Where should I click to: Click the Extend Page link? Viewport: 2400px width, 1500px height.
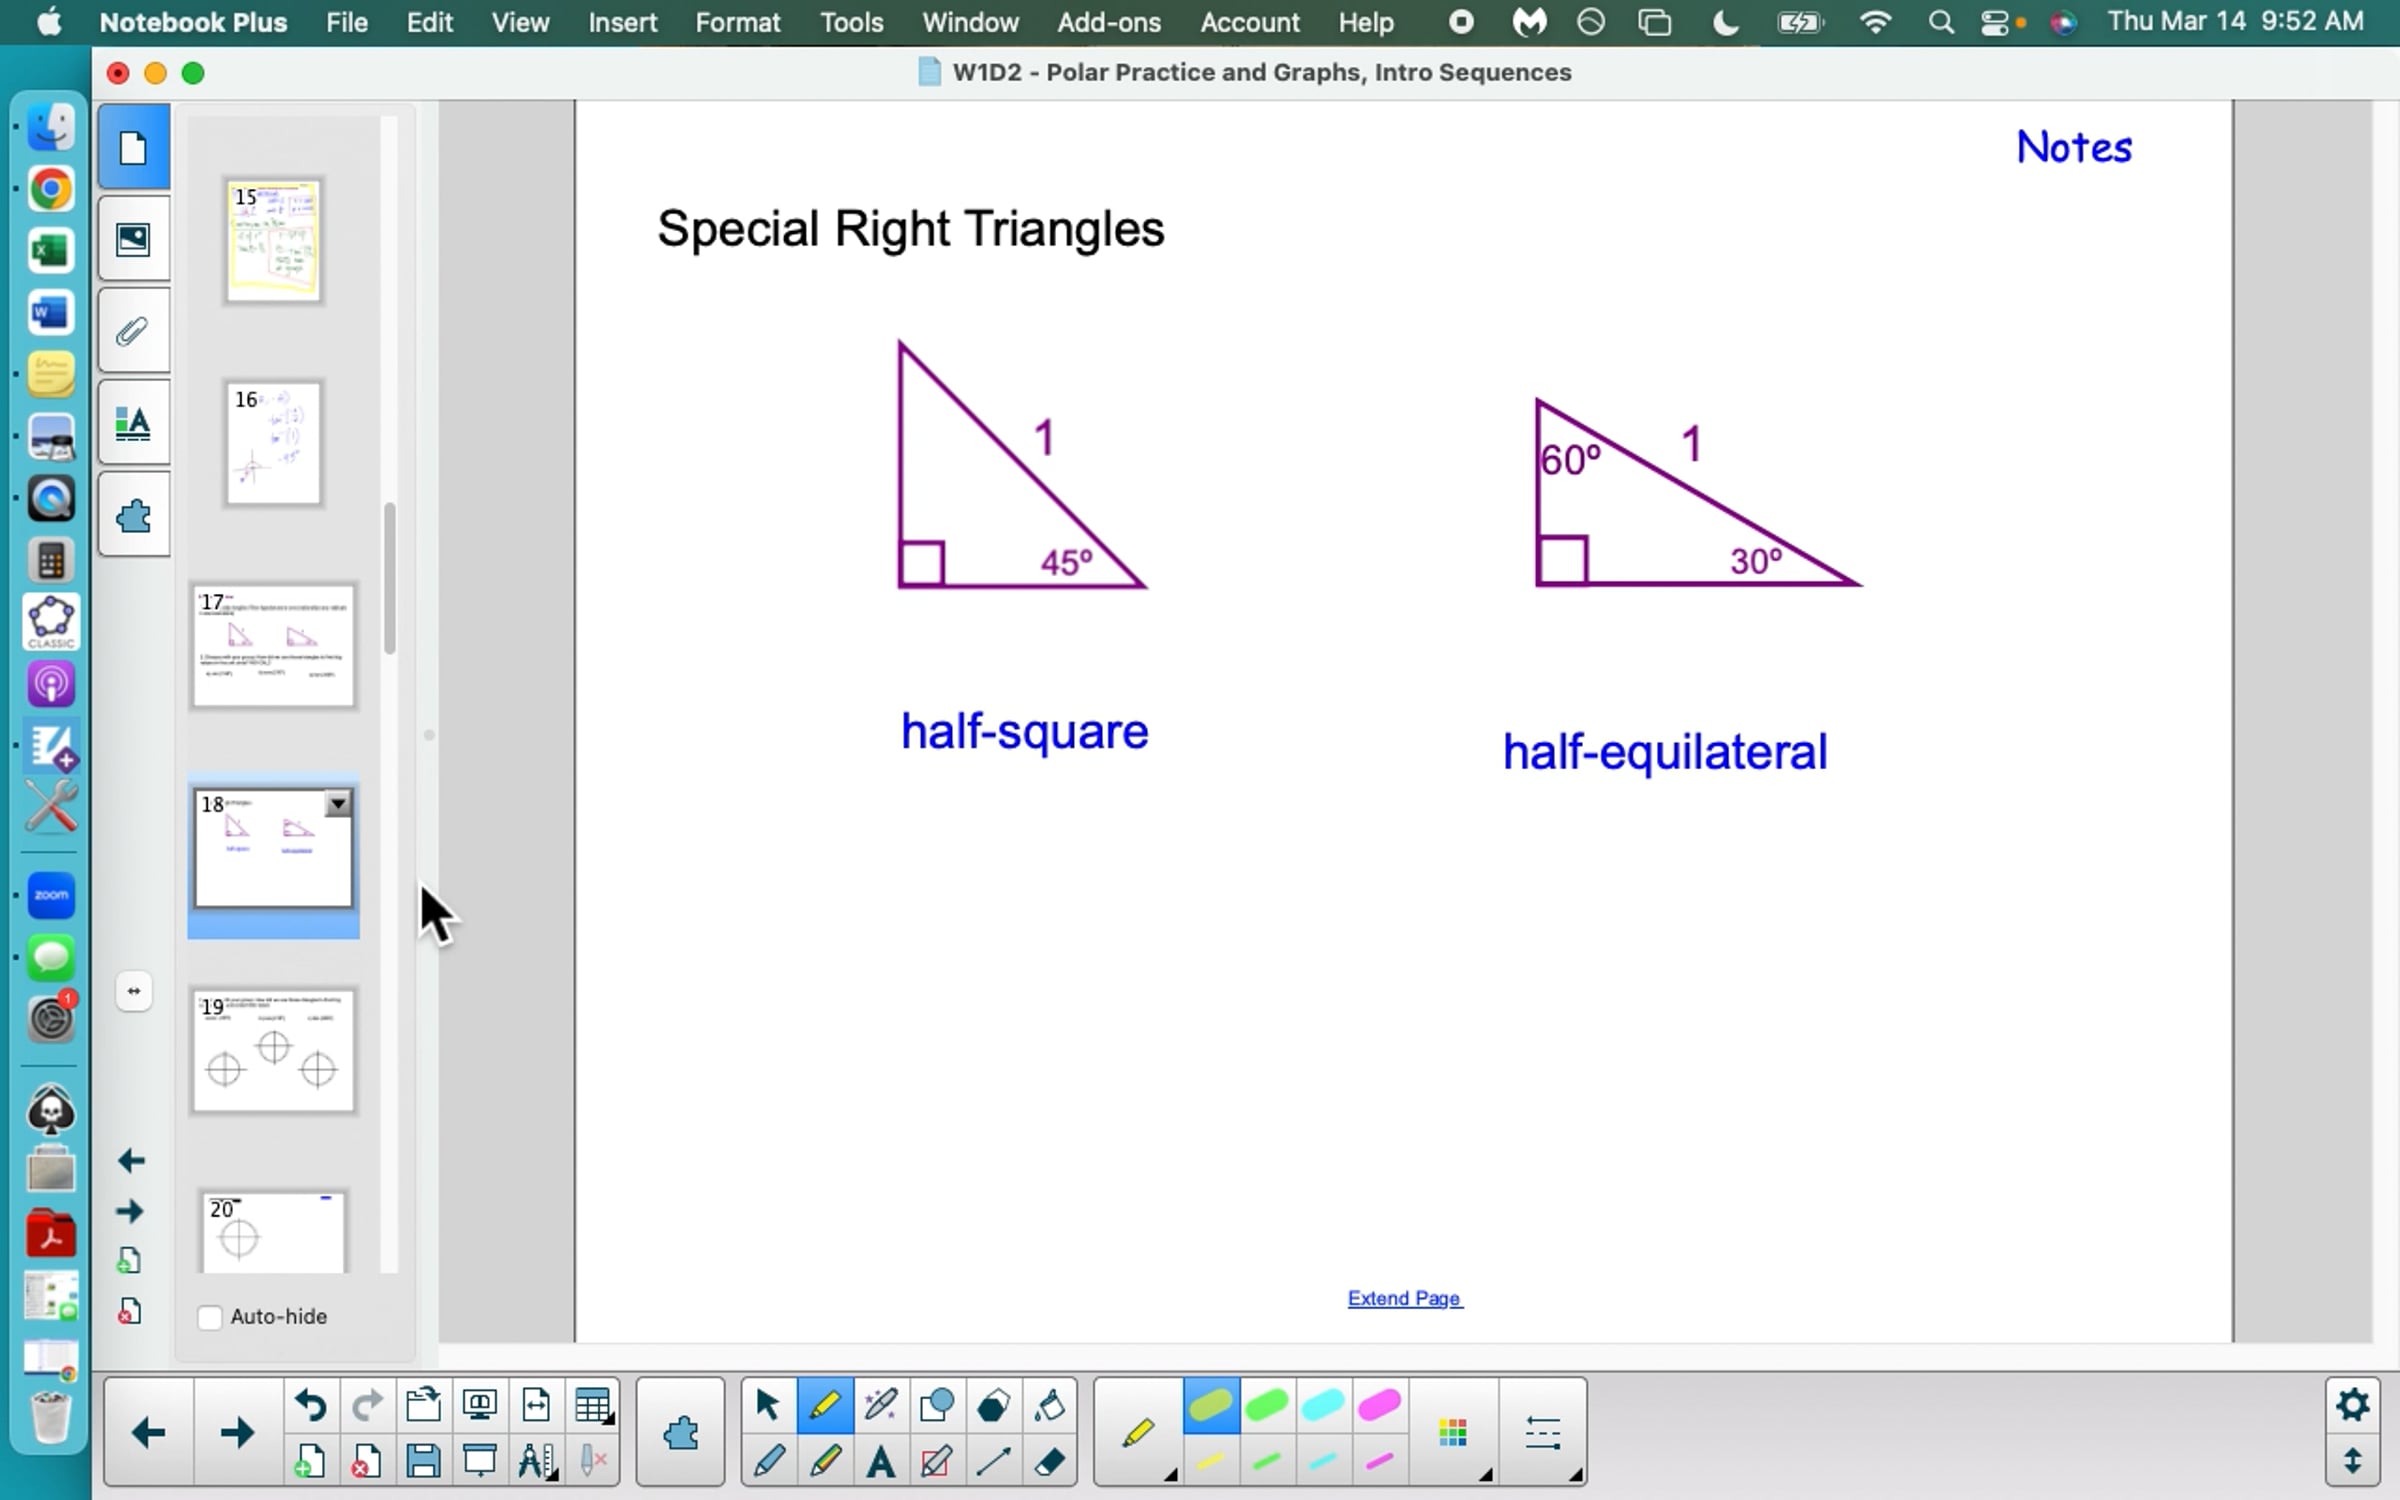click(1404, 1298)
